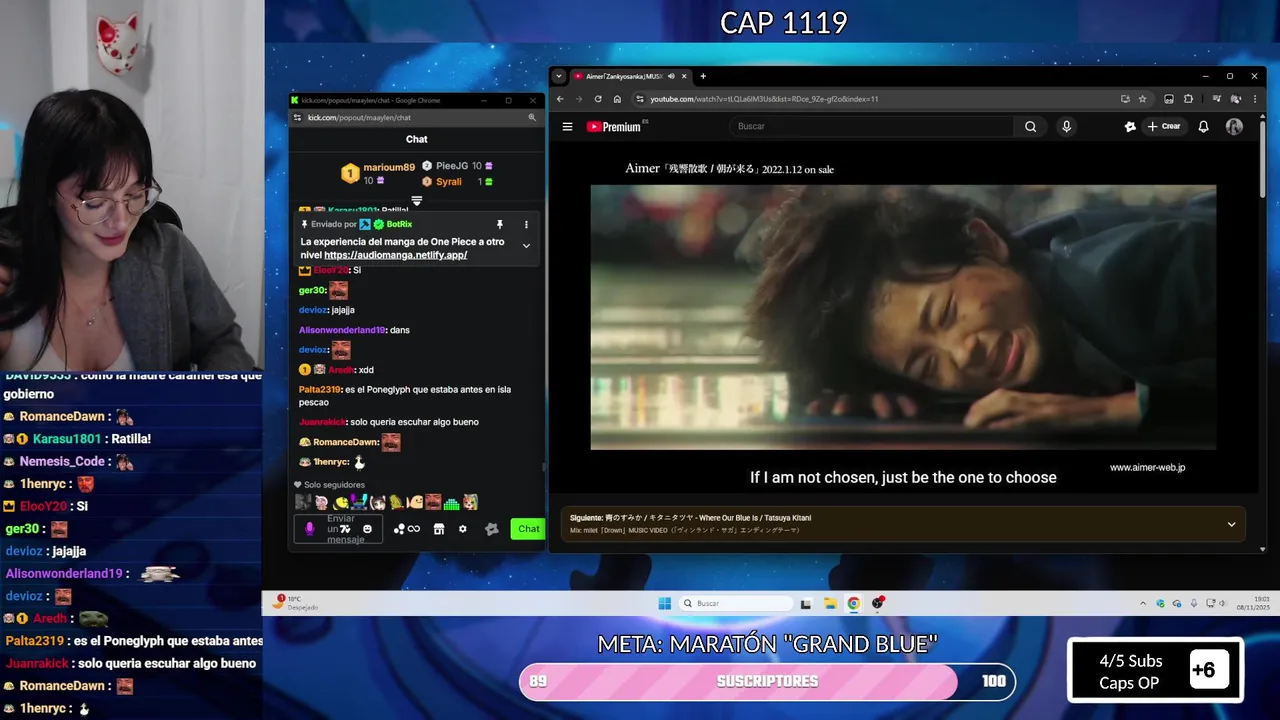Open site info icon in YouTube address bar
Viewport: 1280px width, 720px height.
coord(639,99)
